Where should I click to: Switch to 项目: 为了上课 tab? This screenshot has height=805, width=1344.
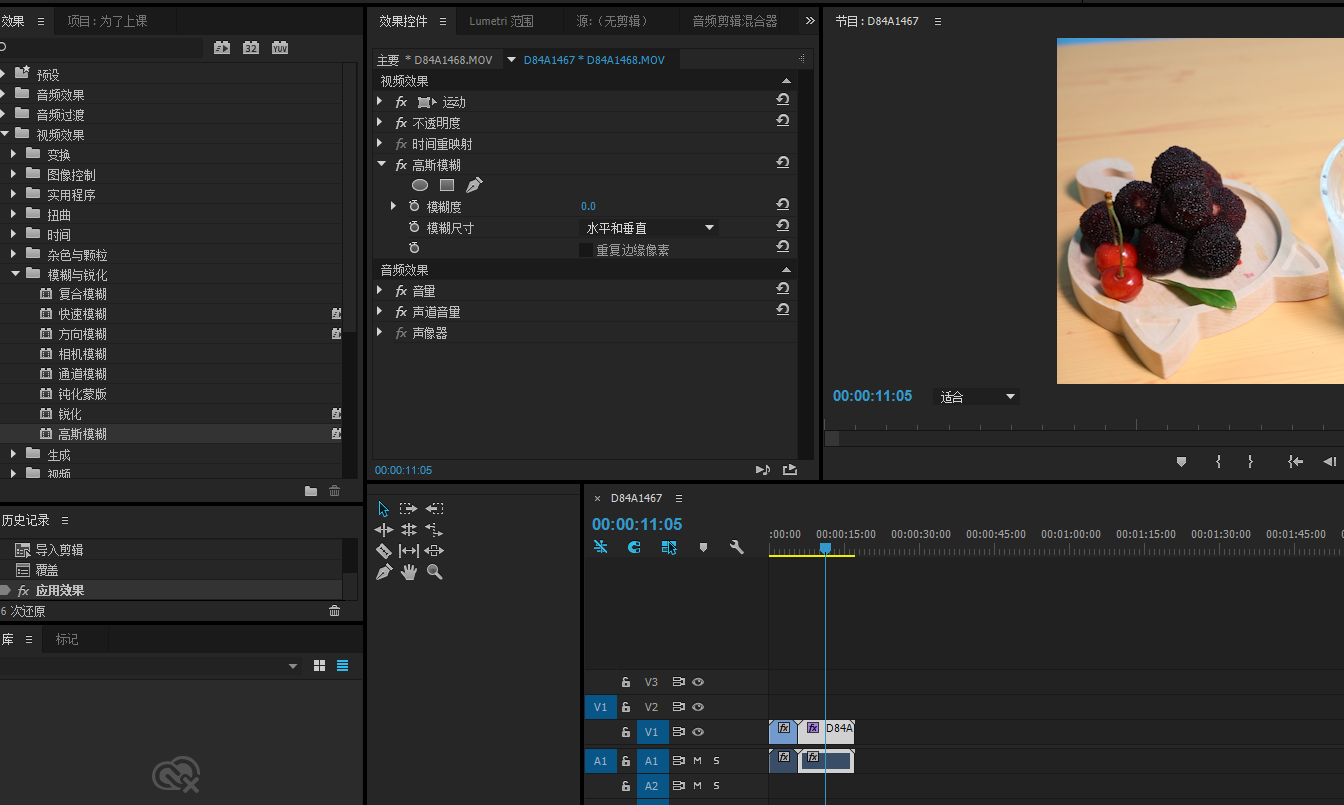[x=108, y=21]
